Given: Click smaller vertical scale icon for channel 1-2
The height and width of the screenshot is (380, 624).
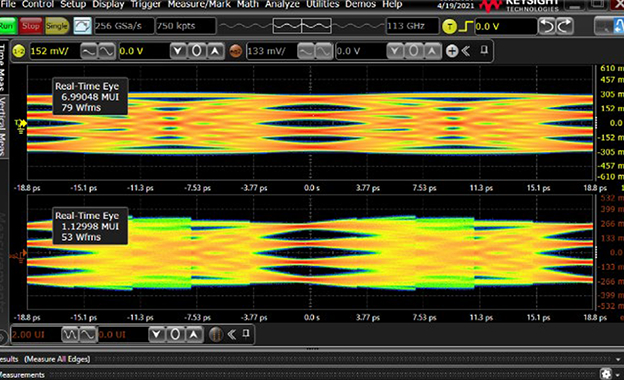Looking at the screenshot, I should click(106, 51).
